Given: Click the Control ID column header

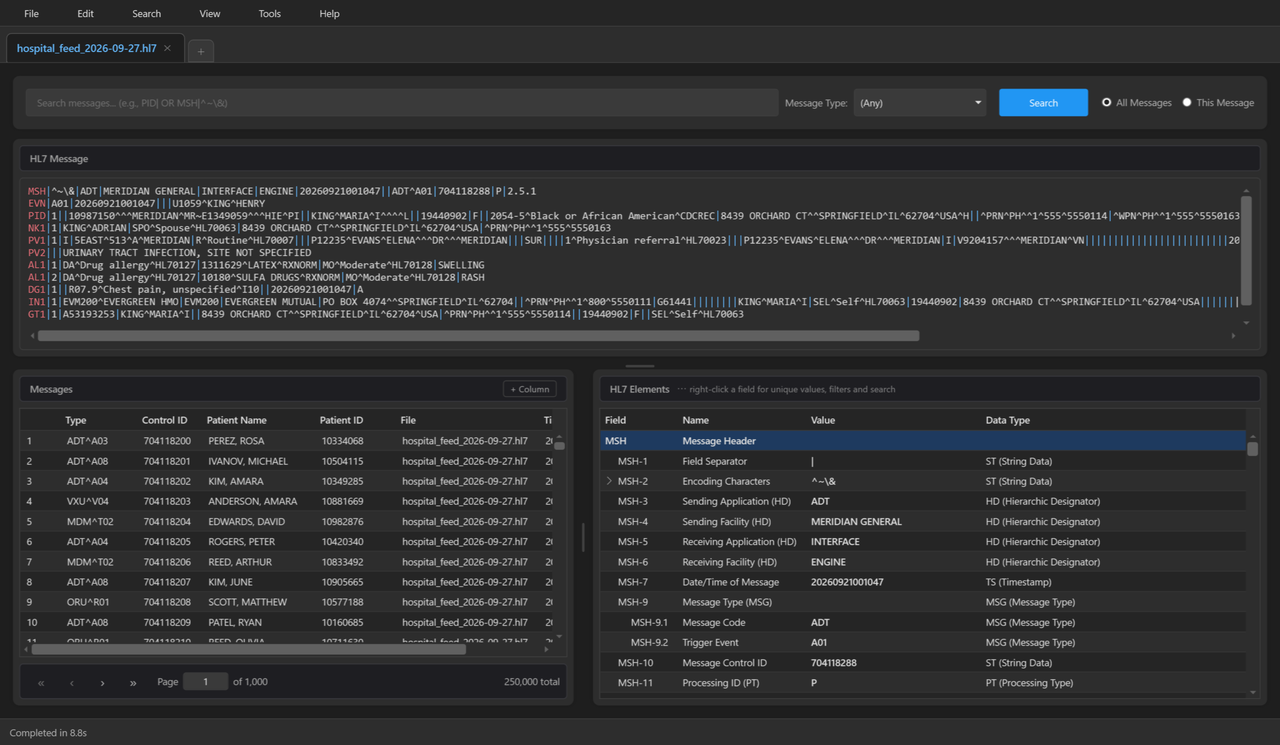Looking at the screenshot, I should coord(165,421).
